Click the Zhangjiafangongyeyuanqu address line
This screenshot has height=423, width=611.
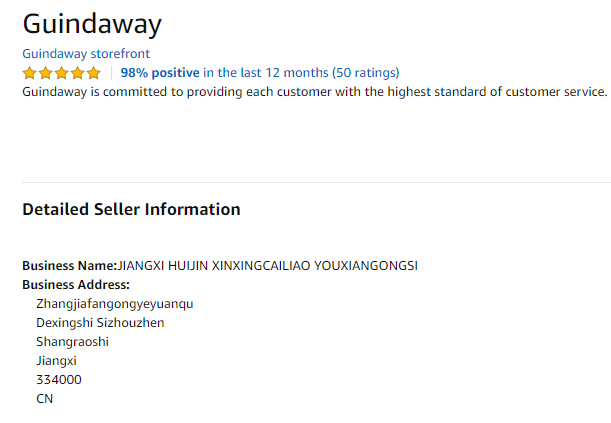pos(114,304)
